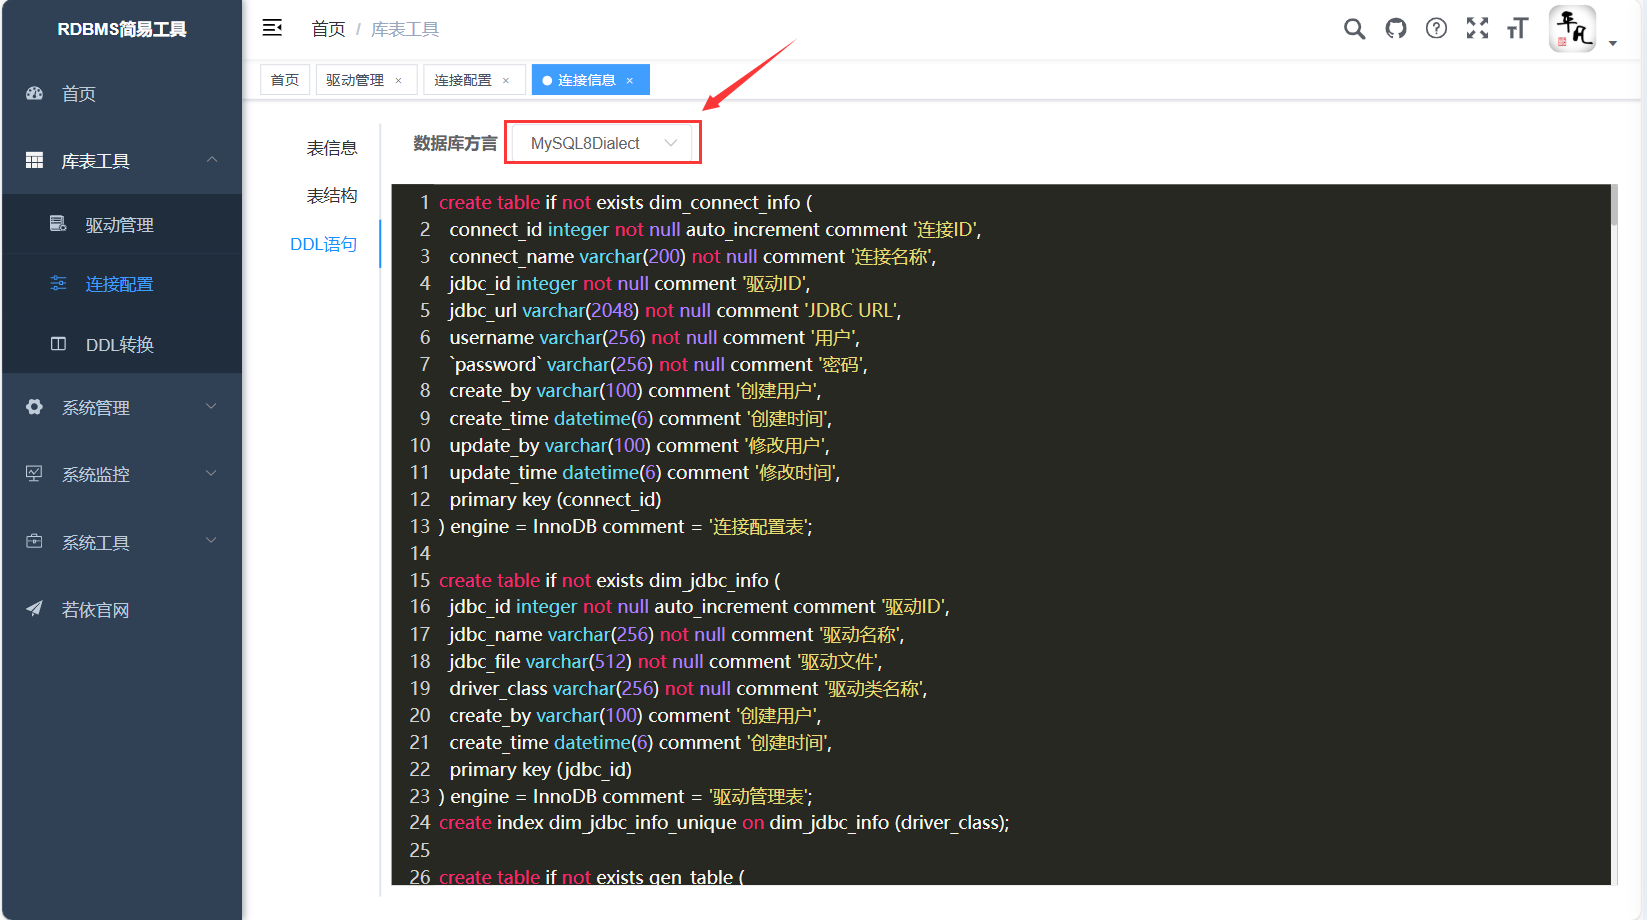The image size is (1647, 920).
Task: Click the engine = InnoDB comment '连接配置表' line
Action: (x=626, y=526)
